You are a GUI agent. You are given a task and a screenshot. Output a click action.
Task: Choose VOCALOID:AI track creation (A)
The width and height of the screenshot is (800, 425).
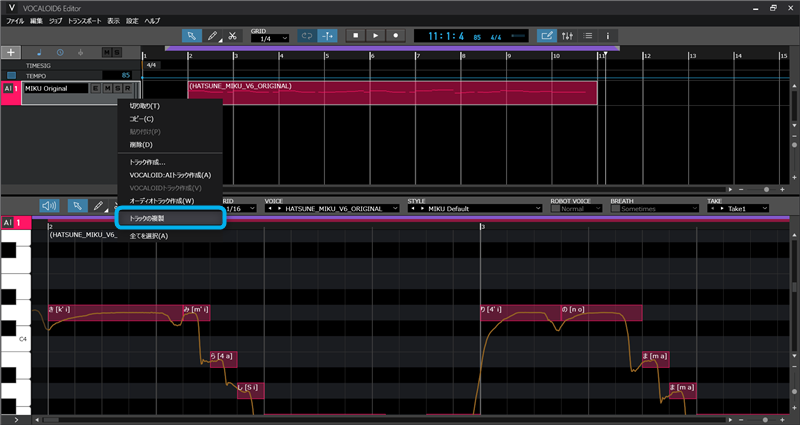(x=170, y=175)
